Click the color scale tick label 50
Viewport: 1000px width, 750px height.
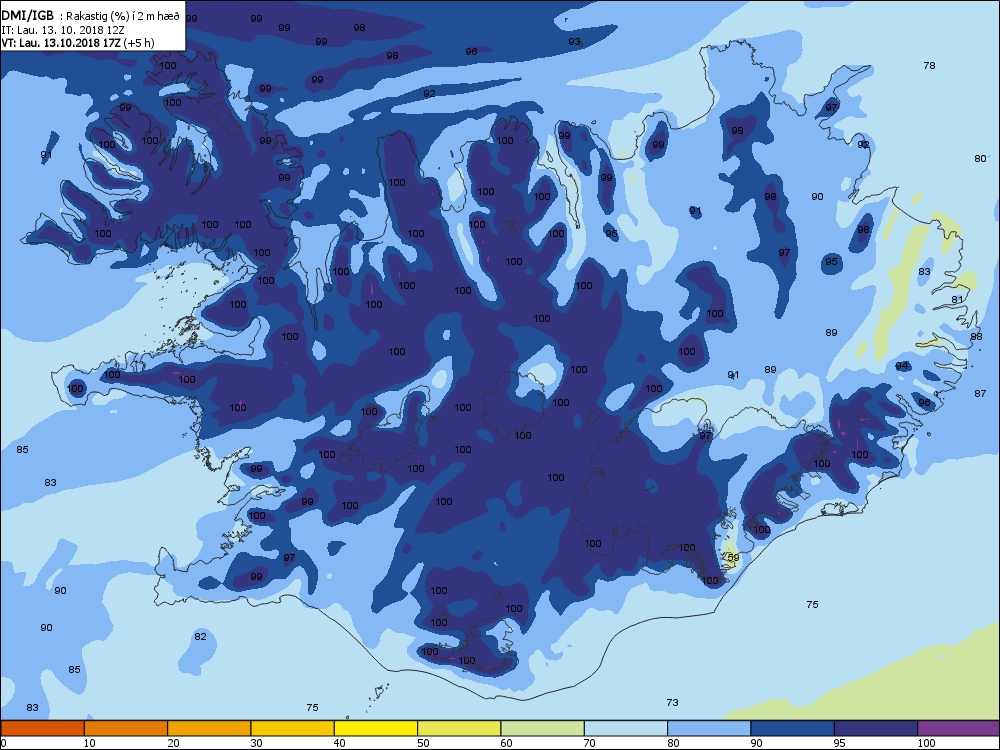point(423,743)
